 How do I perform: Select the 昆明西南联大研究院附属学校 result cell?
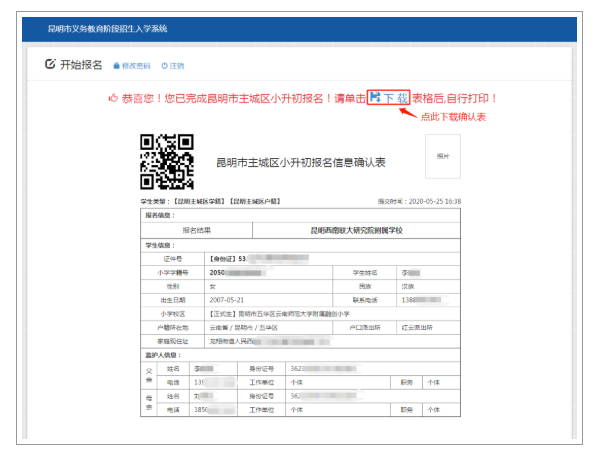356,230
